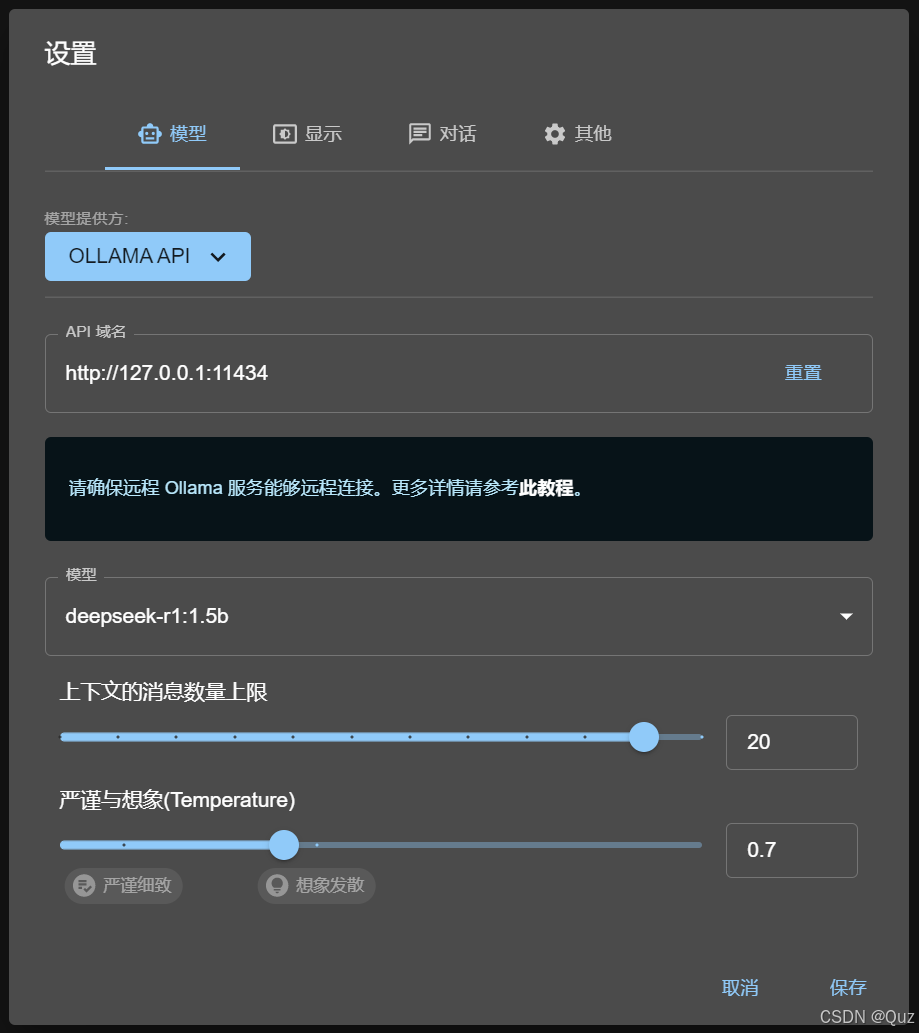Click the checkmark icon in the 严谨细致 chip

(x=84, y=885)
